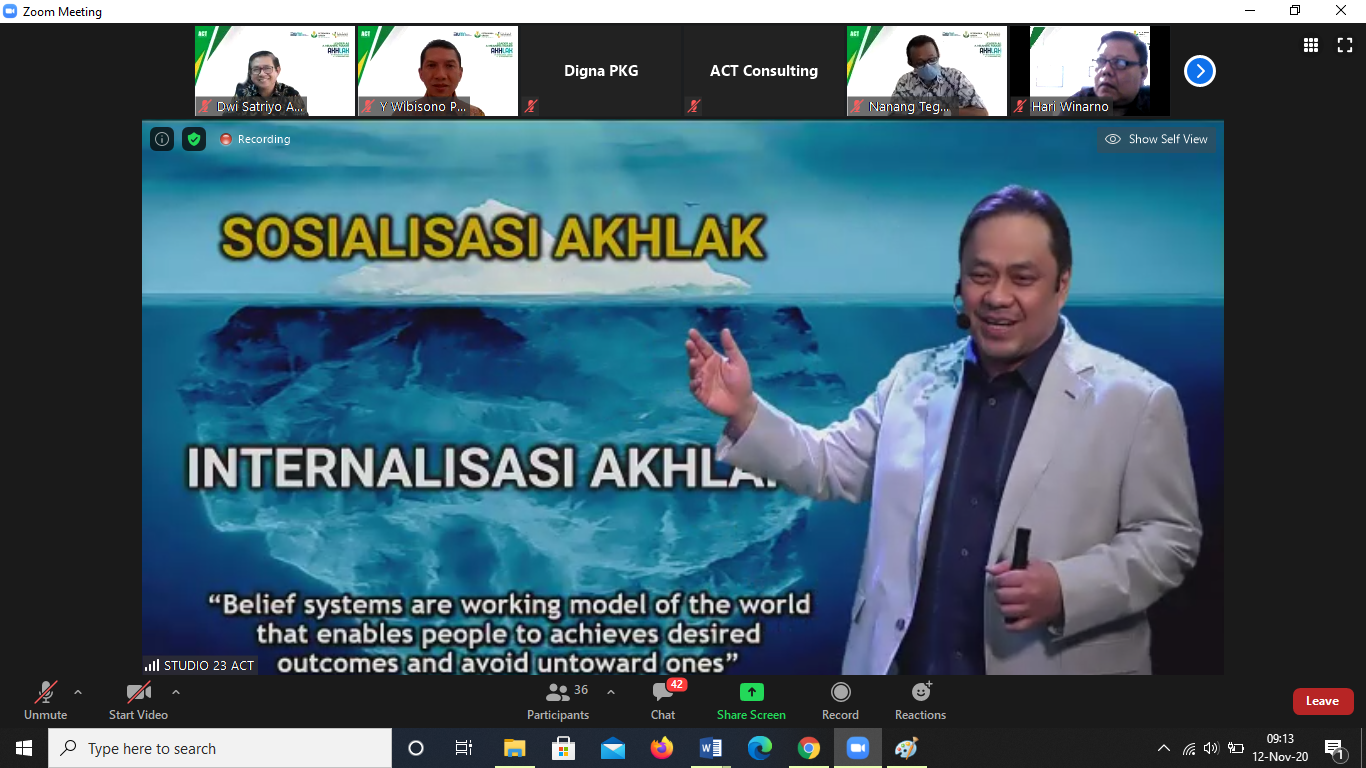Show Self View toggle
The height and width of the screenshot is (768, 1366).
pos(1157,139)
